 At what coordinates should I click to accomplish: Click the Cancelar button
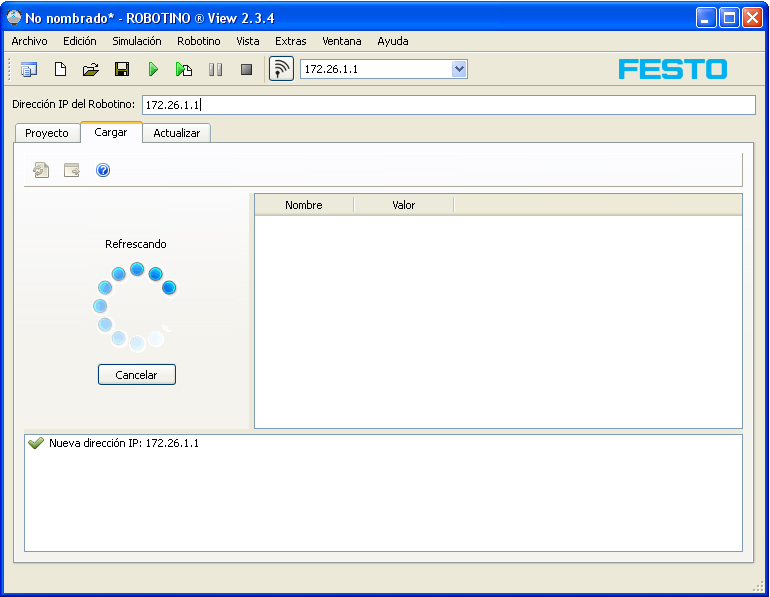(x=137, y=375)
